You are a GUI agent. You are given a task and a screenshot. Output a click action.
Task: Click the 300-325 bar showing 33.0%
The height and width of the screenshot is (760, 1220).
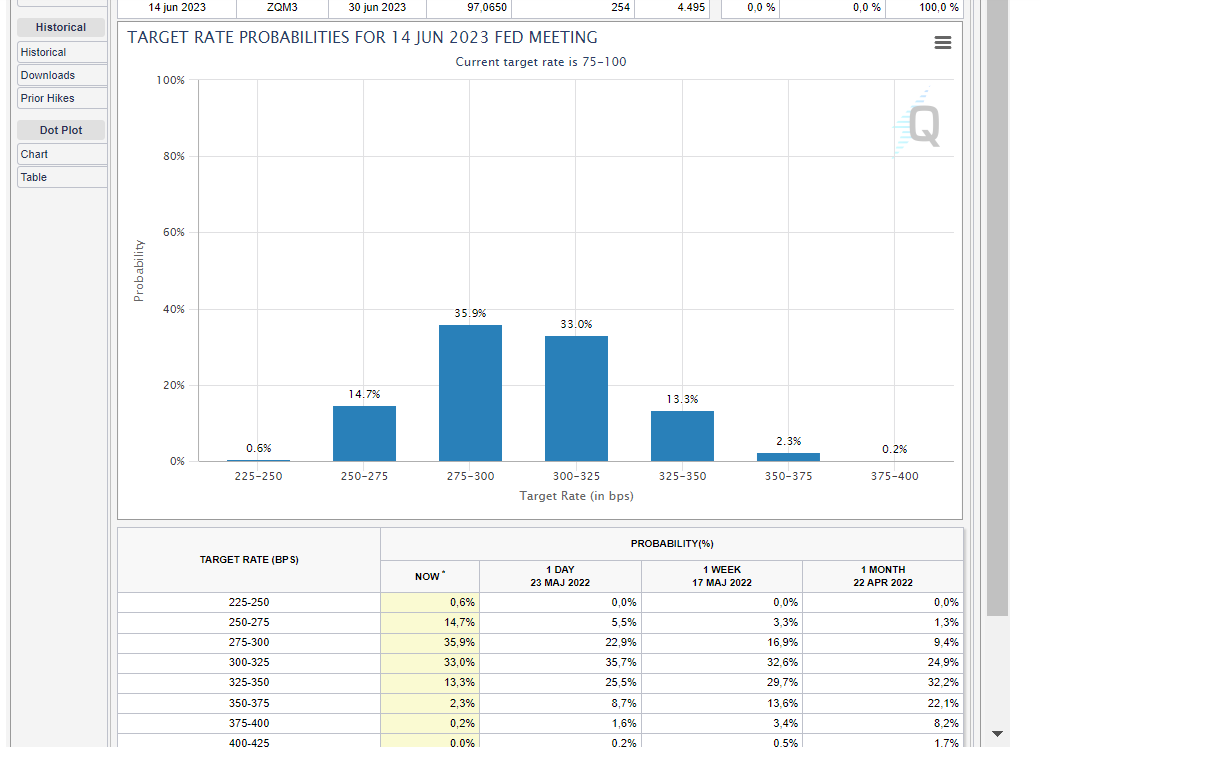(576, 398)
